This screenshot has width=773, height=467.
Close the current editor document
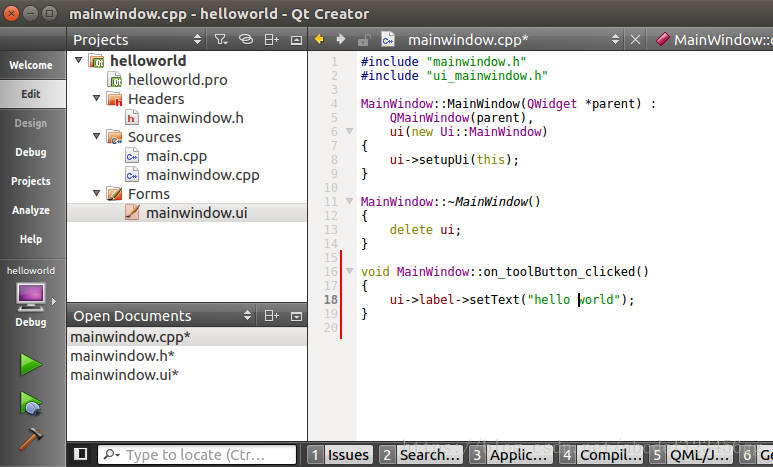click(x=635, y=39)
